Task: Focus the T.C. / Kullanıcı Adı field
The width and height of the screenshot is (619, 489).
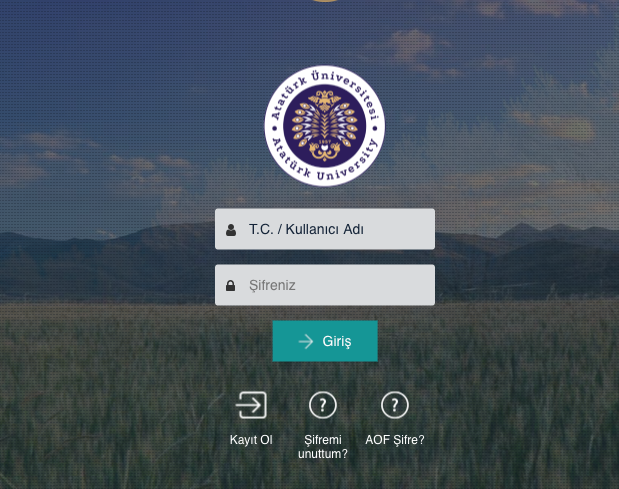Action: pyautogui.click(x=325, y=229)
